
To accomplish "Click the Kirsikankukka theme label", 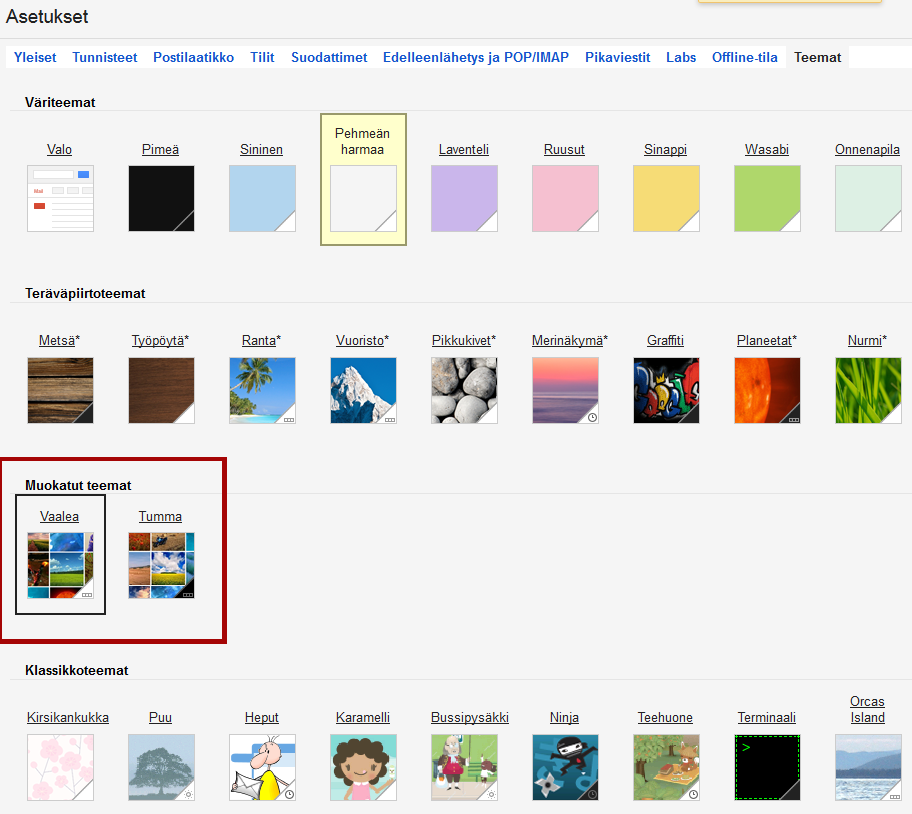I will click(68, 717).
